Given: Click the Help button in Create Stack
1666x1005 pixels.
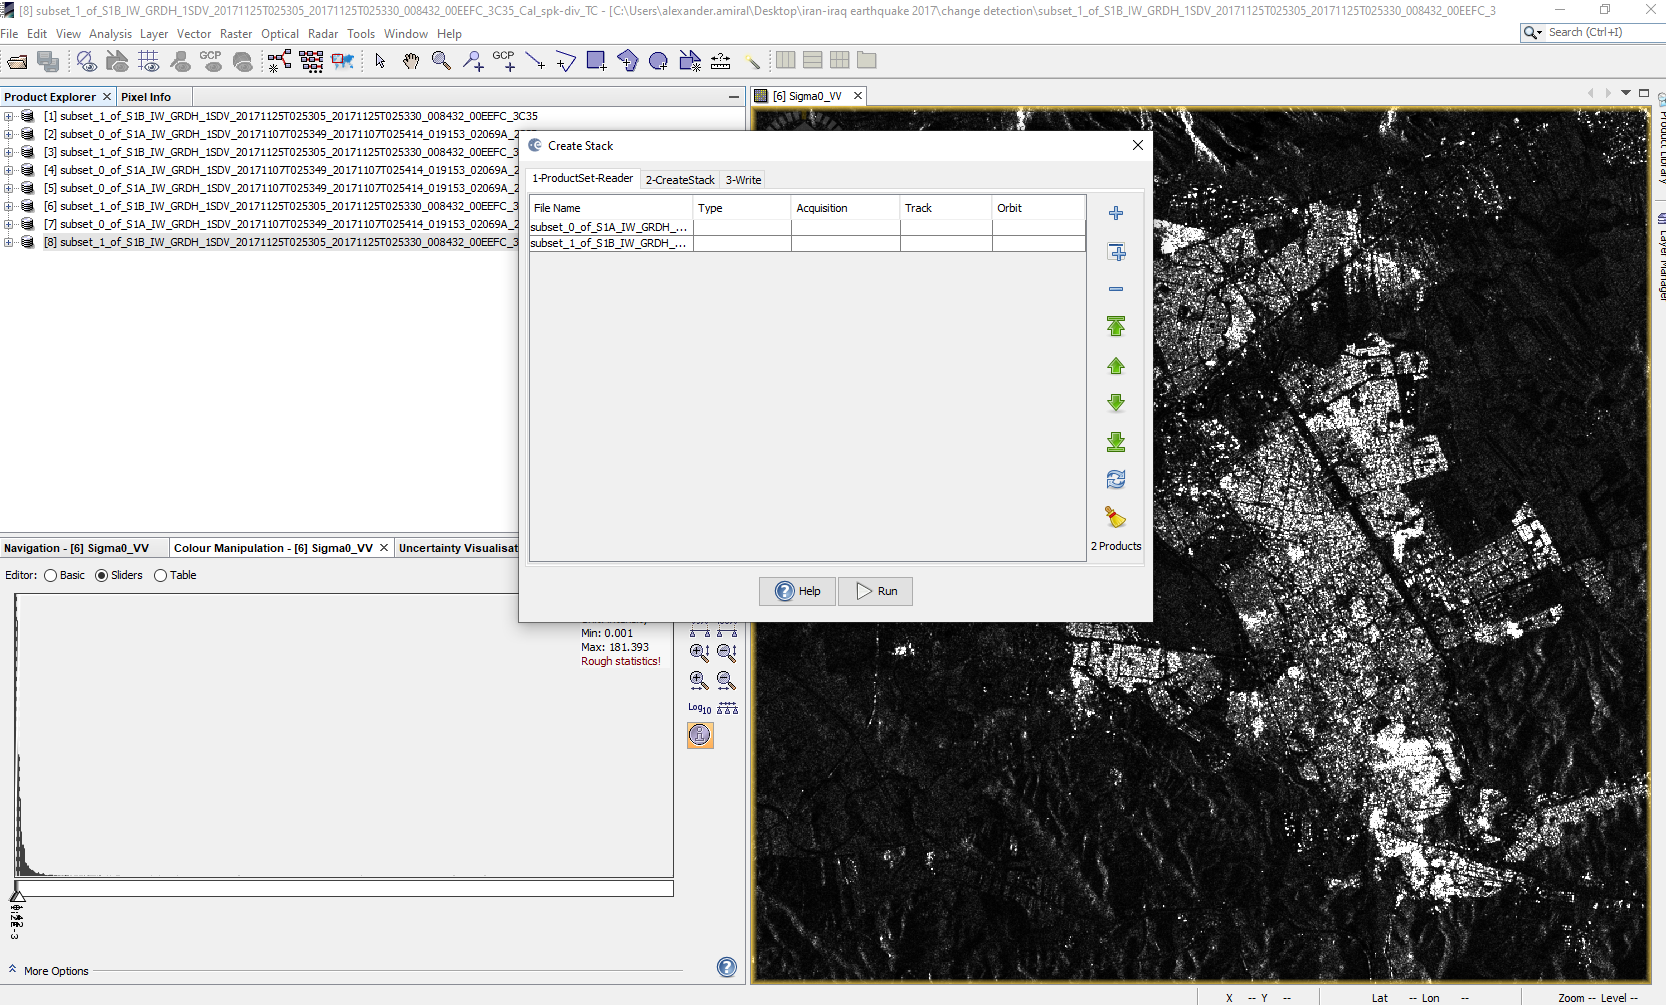Looking at the screenshot, I should pos(797,591).
